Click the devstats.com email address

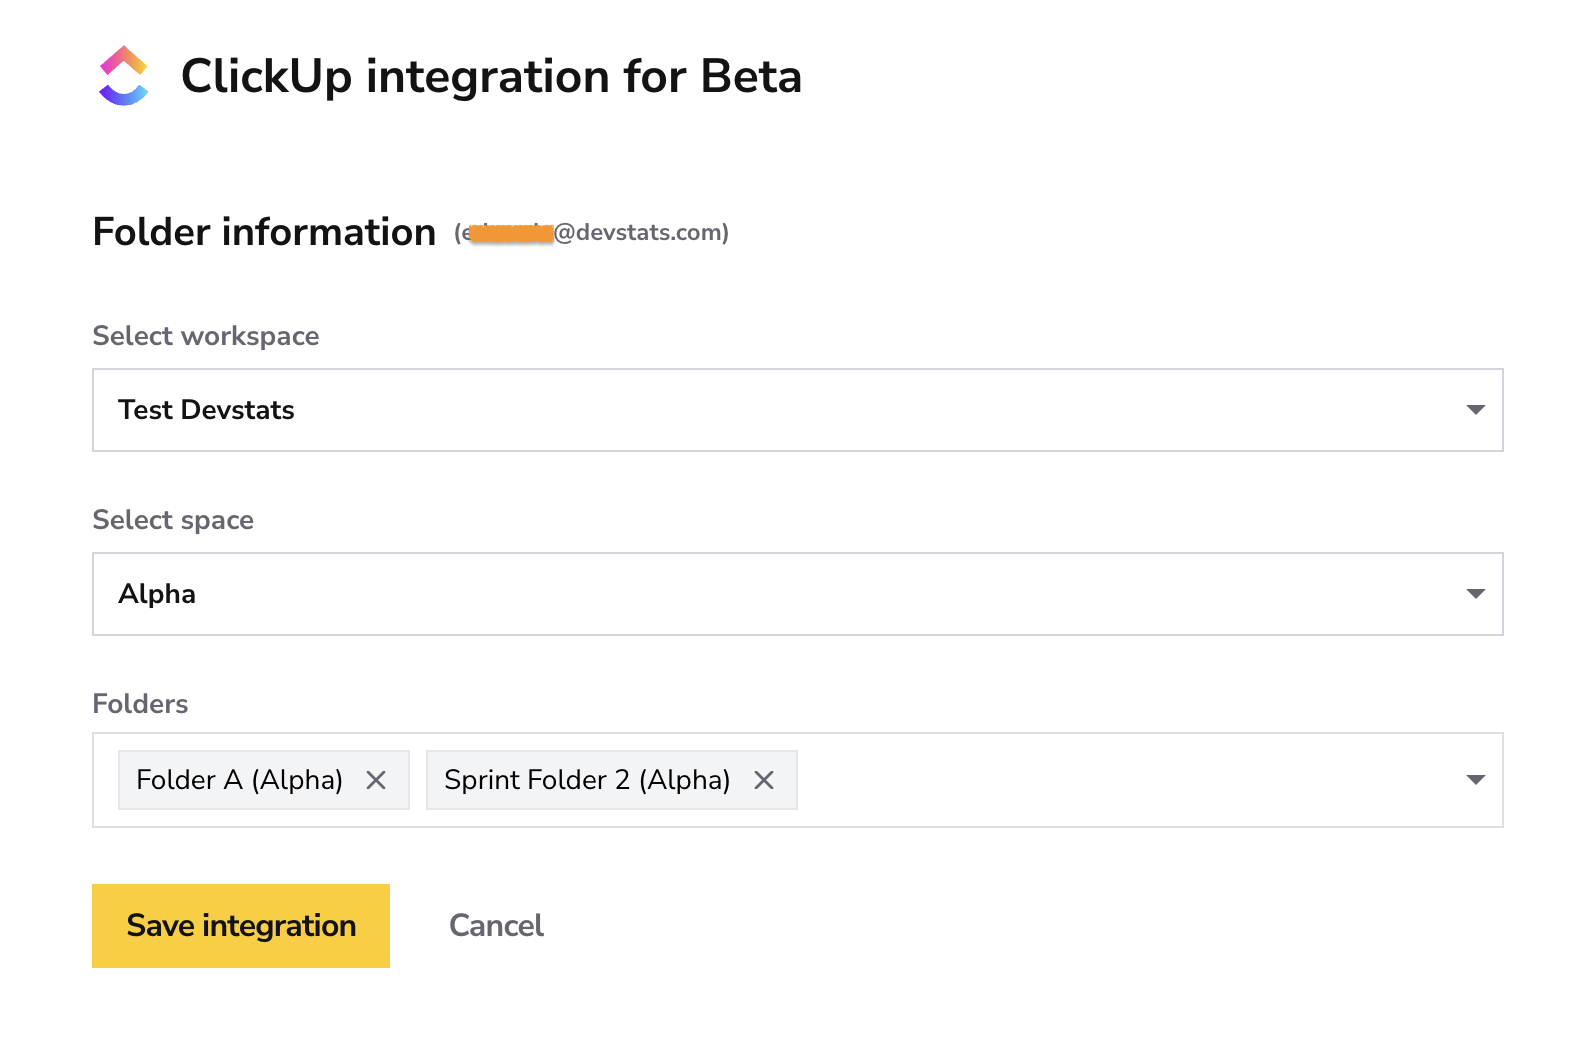pyautogui.click(x=592, y=233)
